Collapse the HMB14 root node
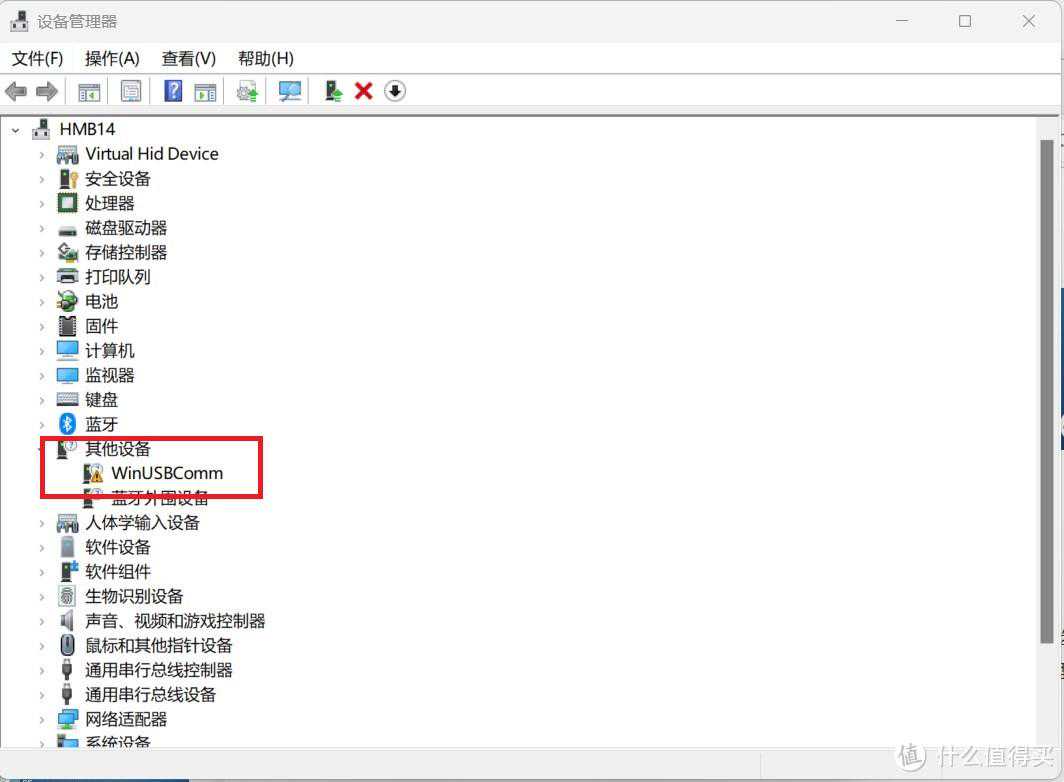 click(x=16, y=129)
